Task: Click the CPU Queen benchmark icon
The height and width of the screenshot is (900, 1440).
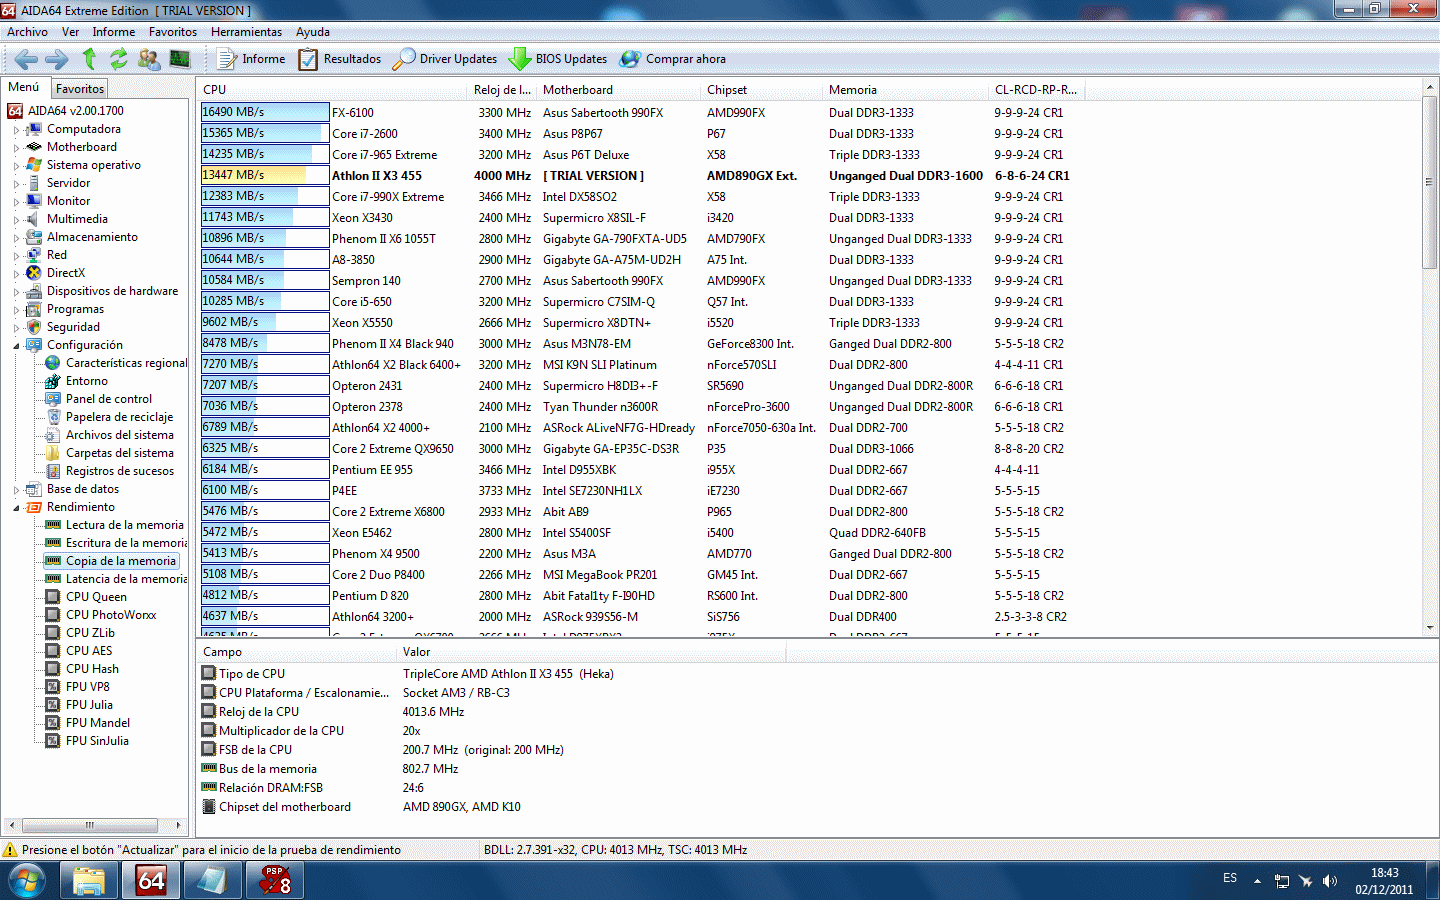Action: click(53, 597)
